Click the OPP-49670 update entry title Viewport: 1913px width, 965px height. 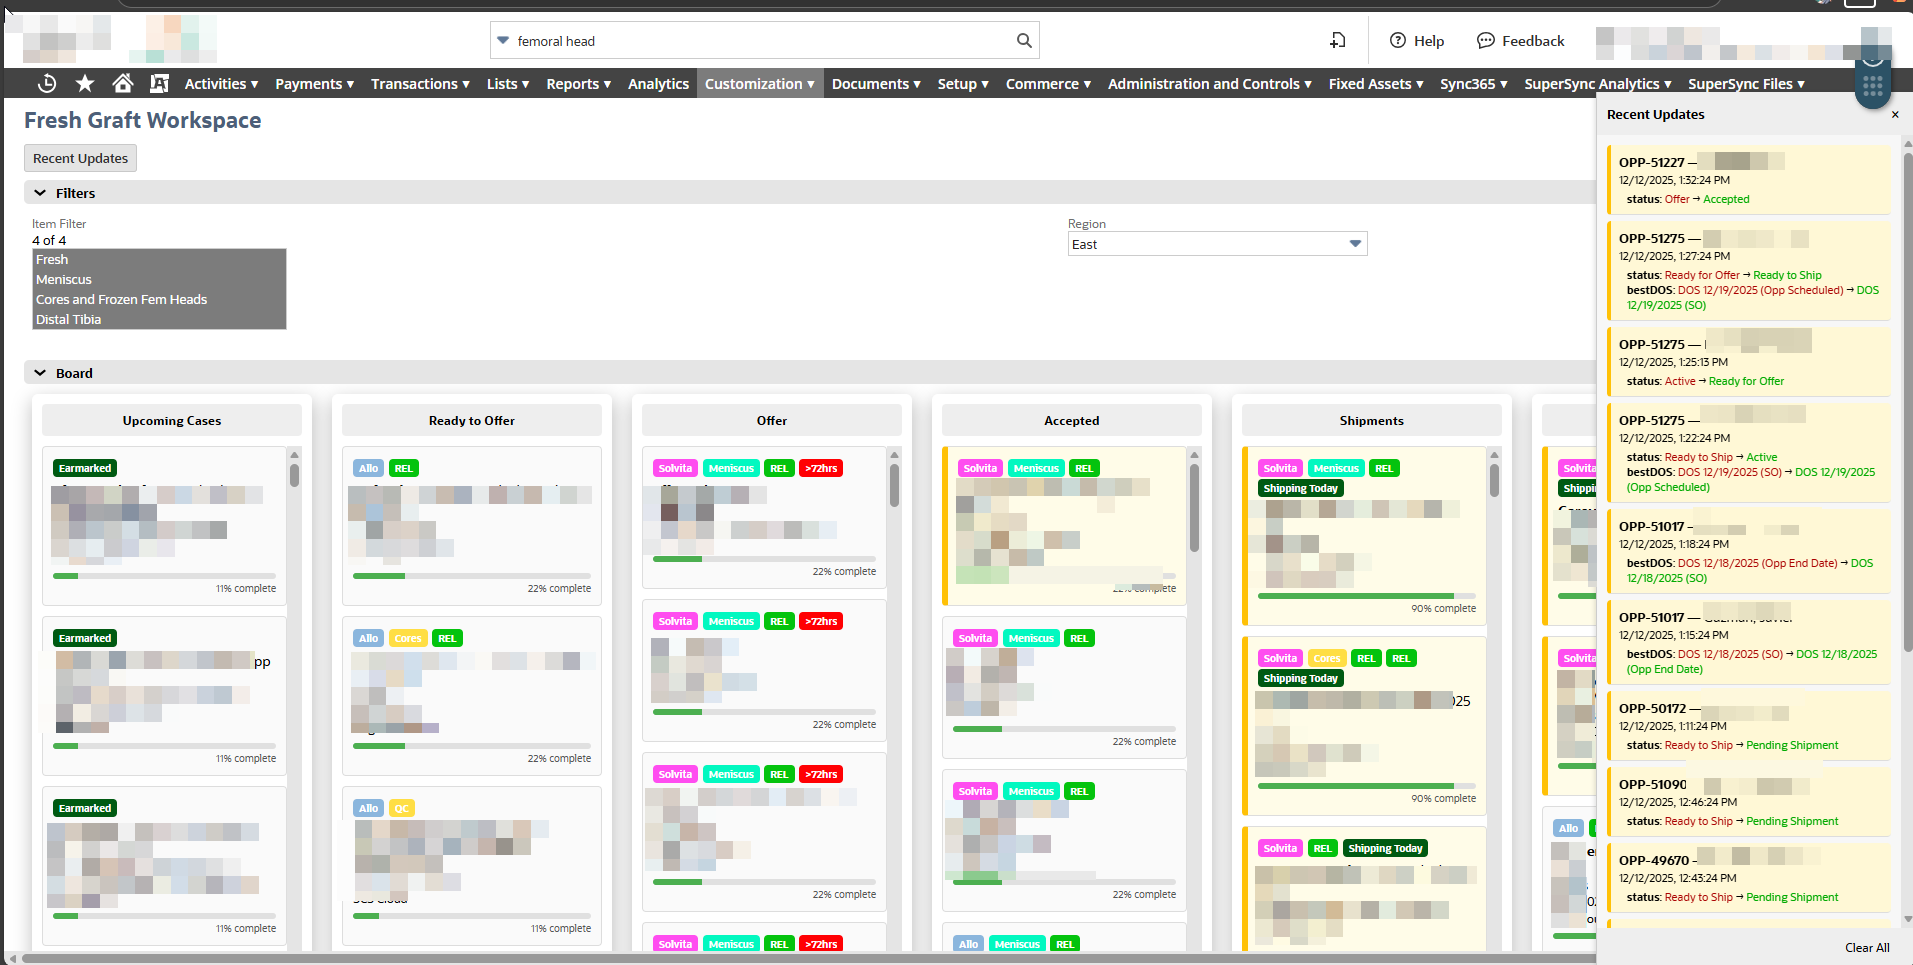[1654, 860]
